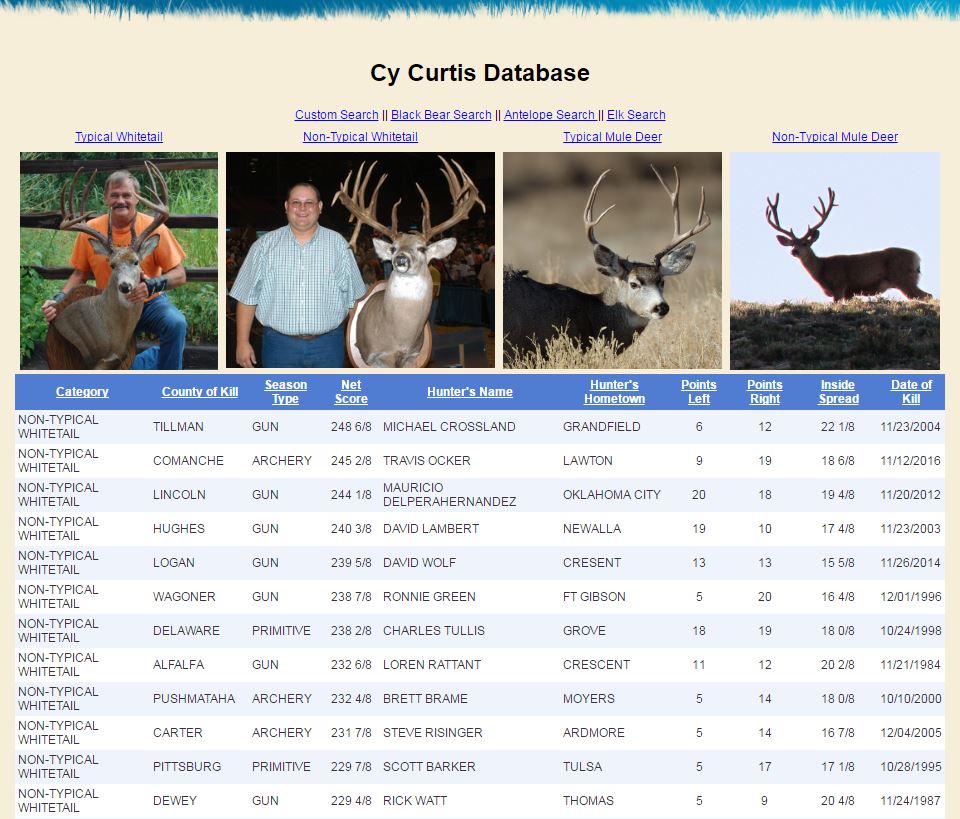Click the ARDMORE hometown cell
This screenshot has width=960, height=819.
point(593,732)
